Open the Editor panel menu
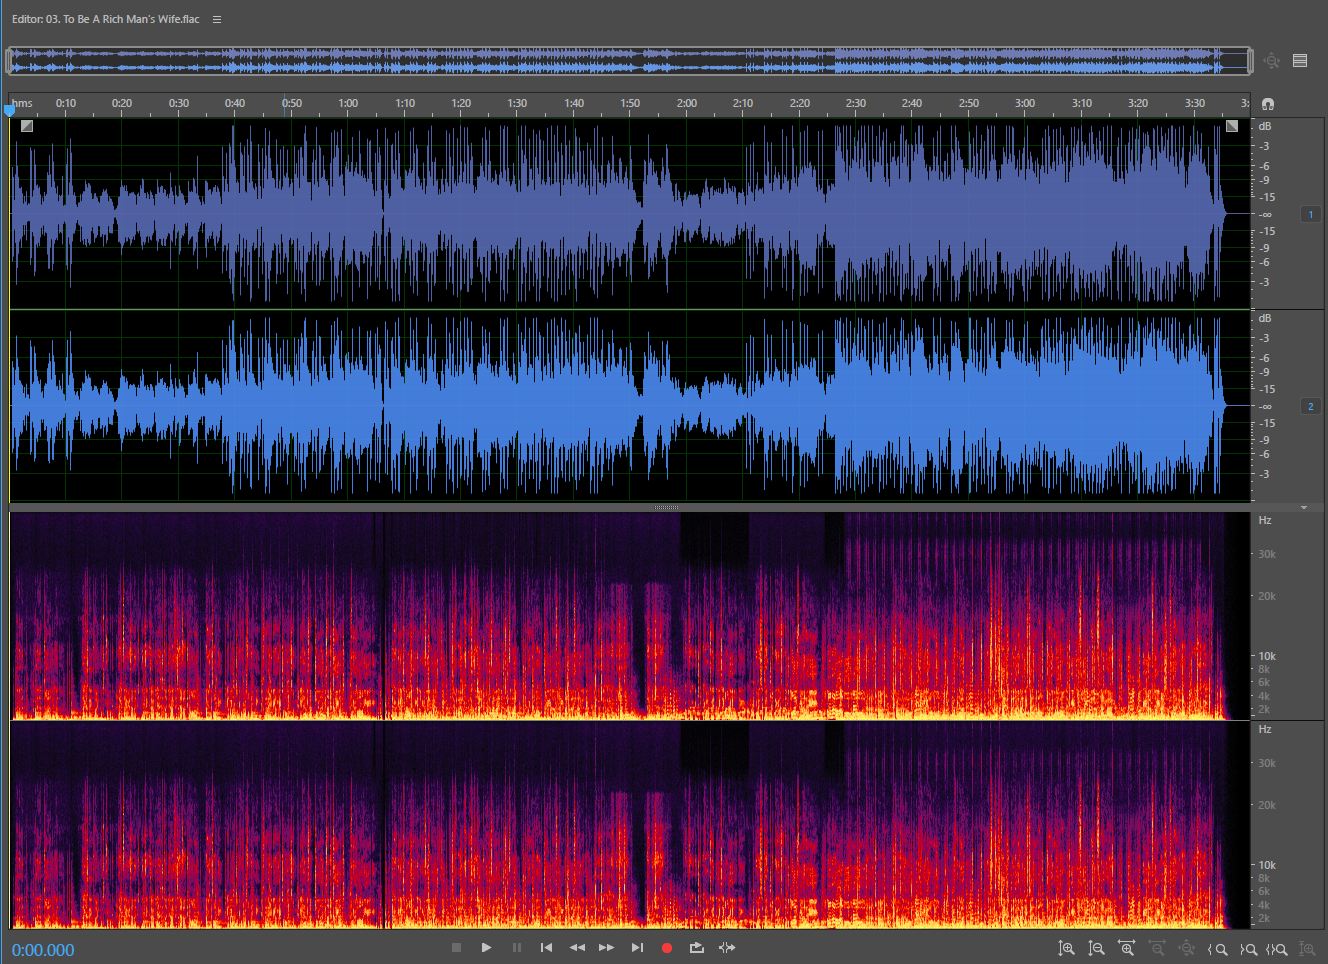The width and height of the screenshot is (1328, 964). tap(217, 19)
